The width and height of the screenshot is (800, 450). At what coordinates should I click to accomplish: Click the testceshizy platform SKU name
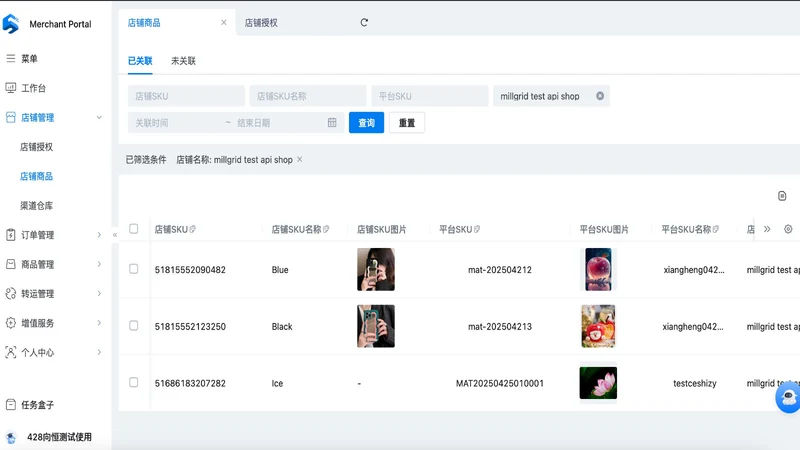click(x=695, y=383)
